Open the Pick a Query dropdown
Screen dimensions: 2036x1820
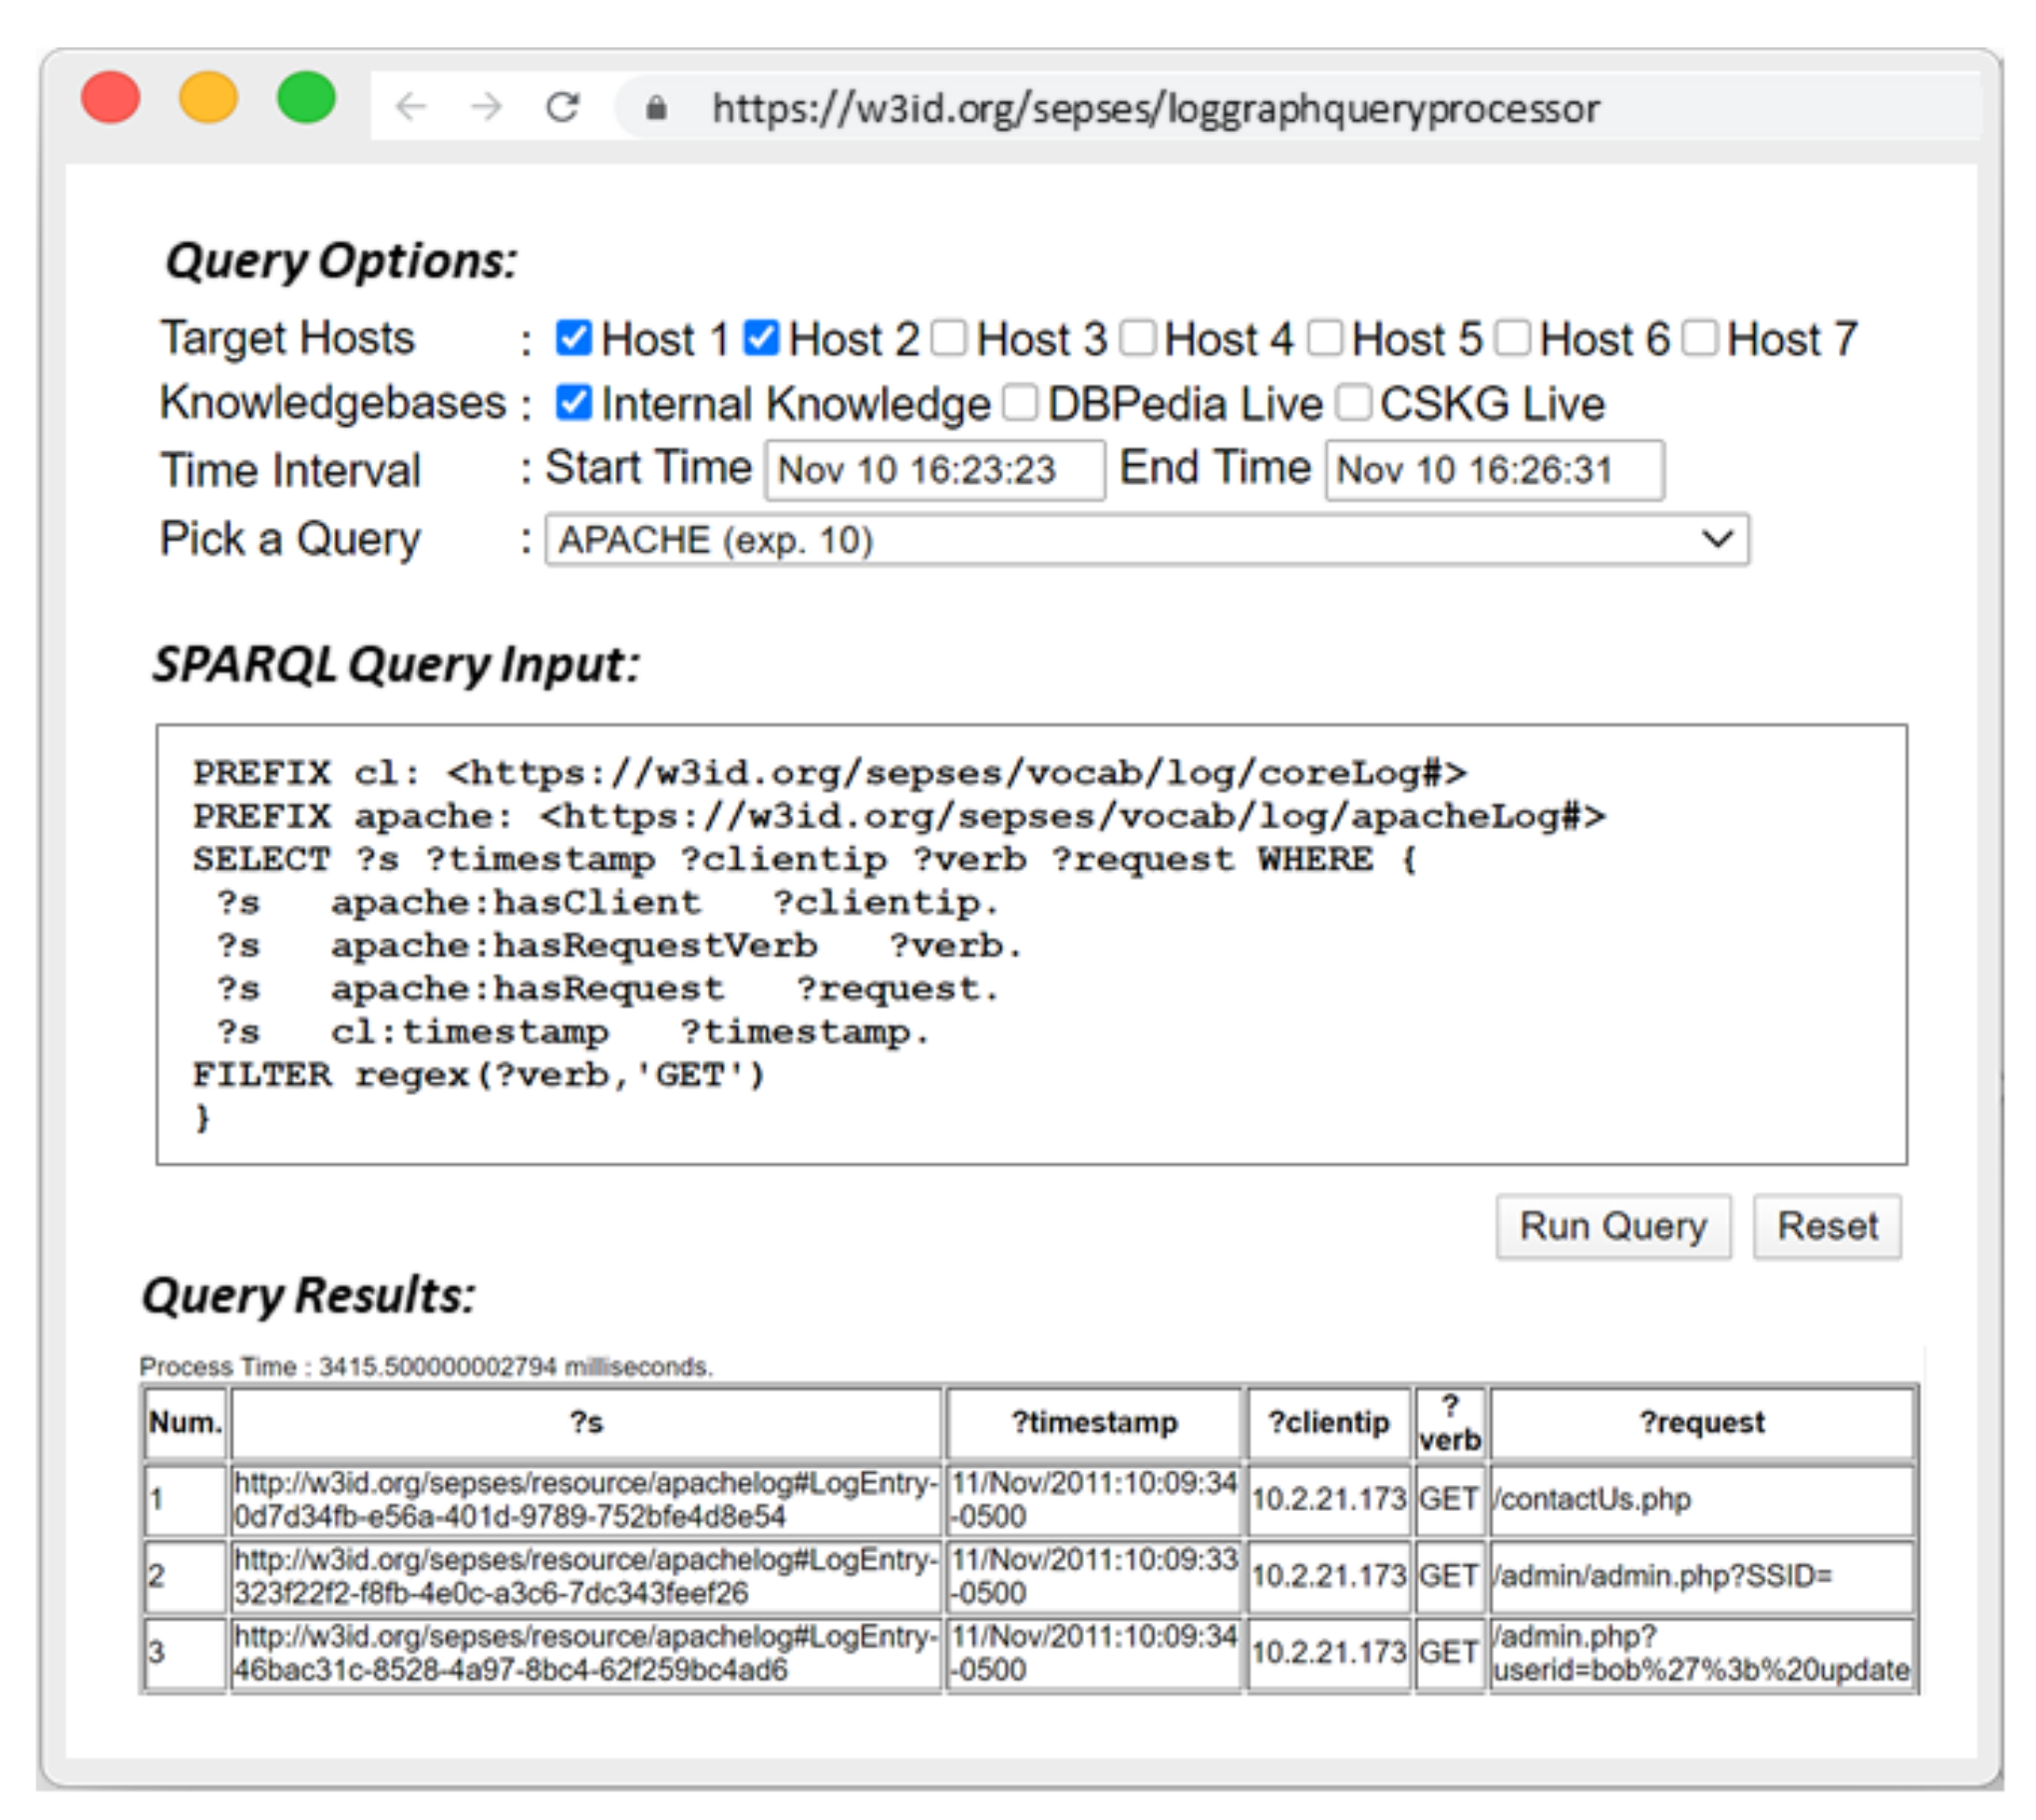(x=1146, y=540)
